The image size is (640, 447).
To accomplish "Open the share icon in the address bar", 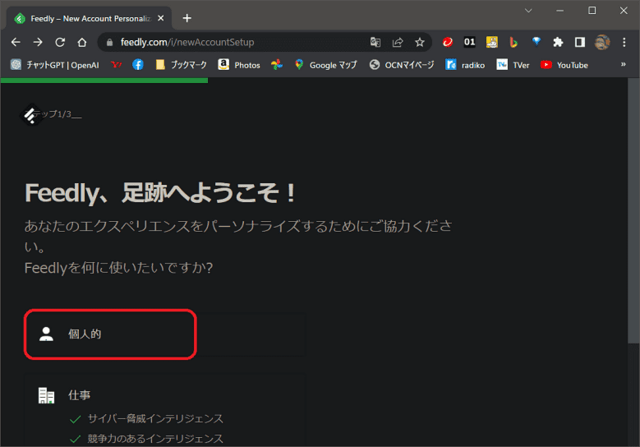I will [398, 42].
